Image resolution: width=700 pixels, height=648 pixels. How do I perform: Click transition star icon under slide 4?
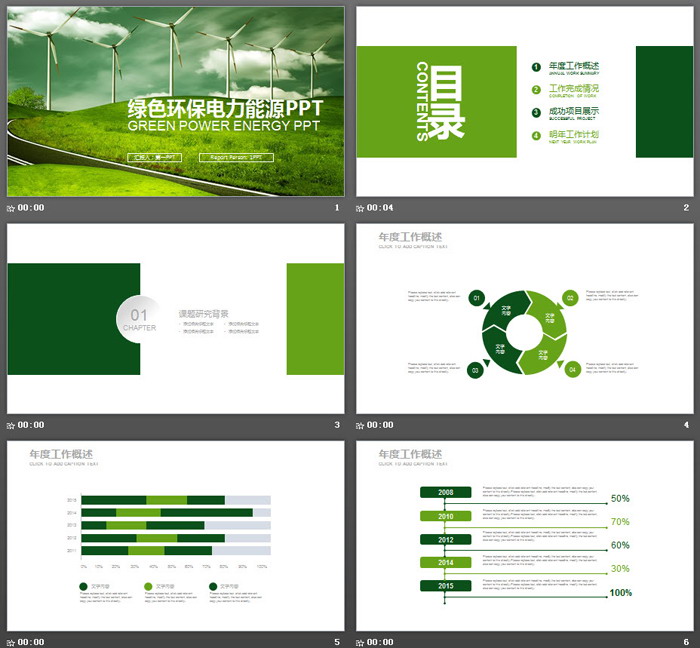[x=361, y=425]
